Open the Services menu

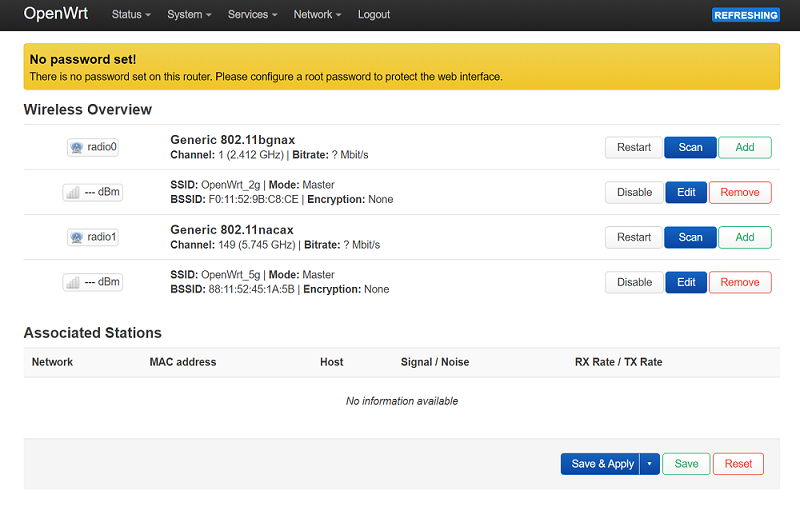pos(252,15)
